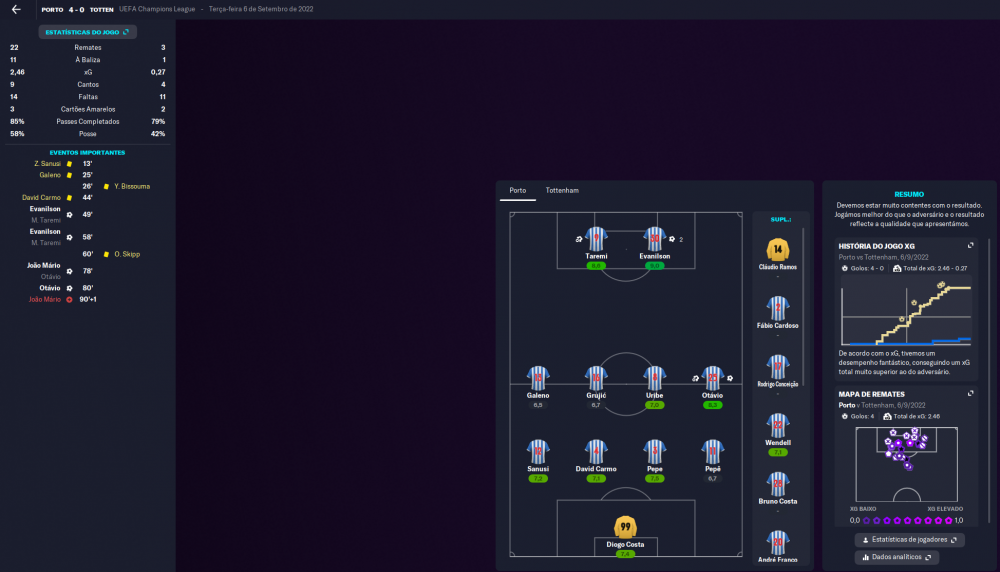This screenshot has width=1000, height=572.
Task: Click João Mário's red card event
Action: click(x=62, y=300)
